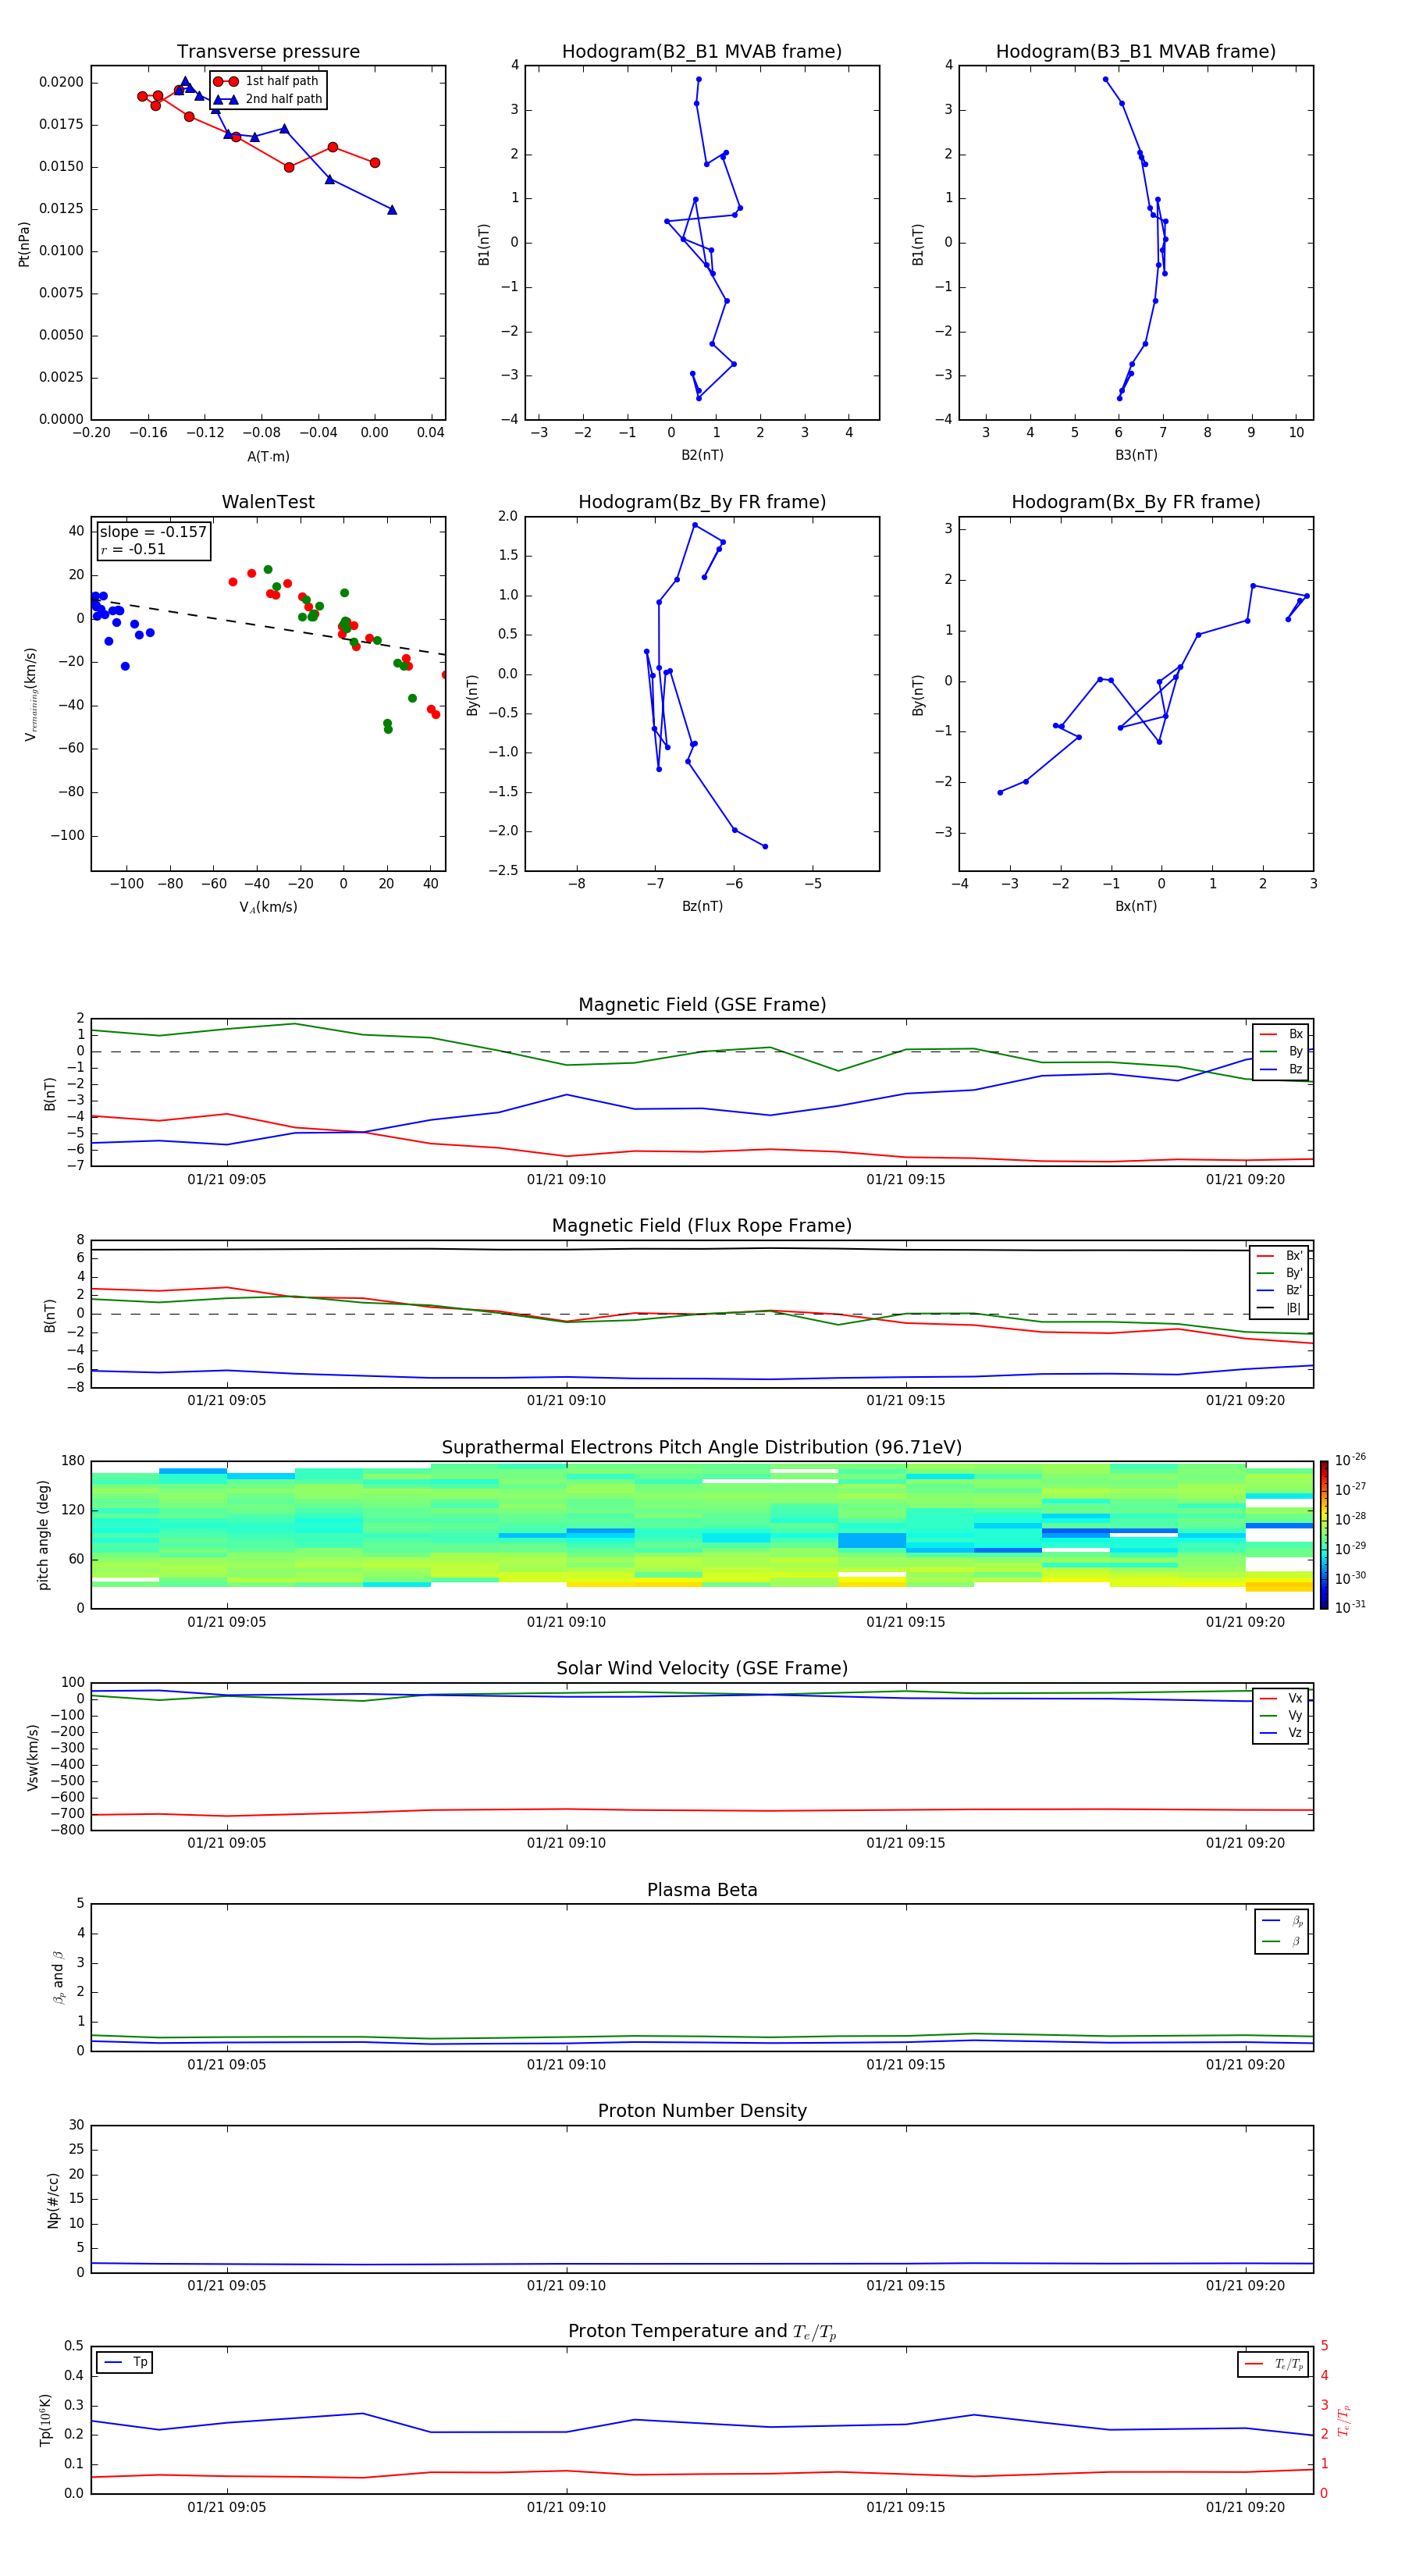Click the "Proton Number Density" title

click(702, 2111)
